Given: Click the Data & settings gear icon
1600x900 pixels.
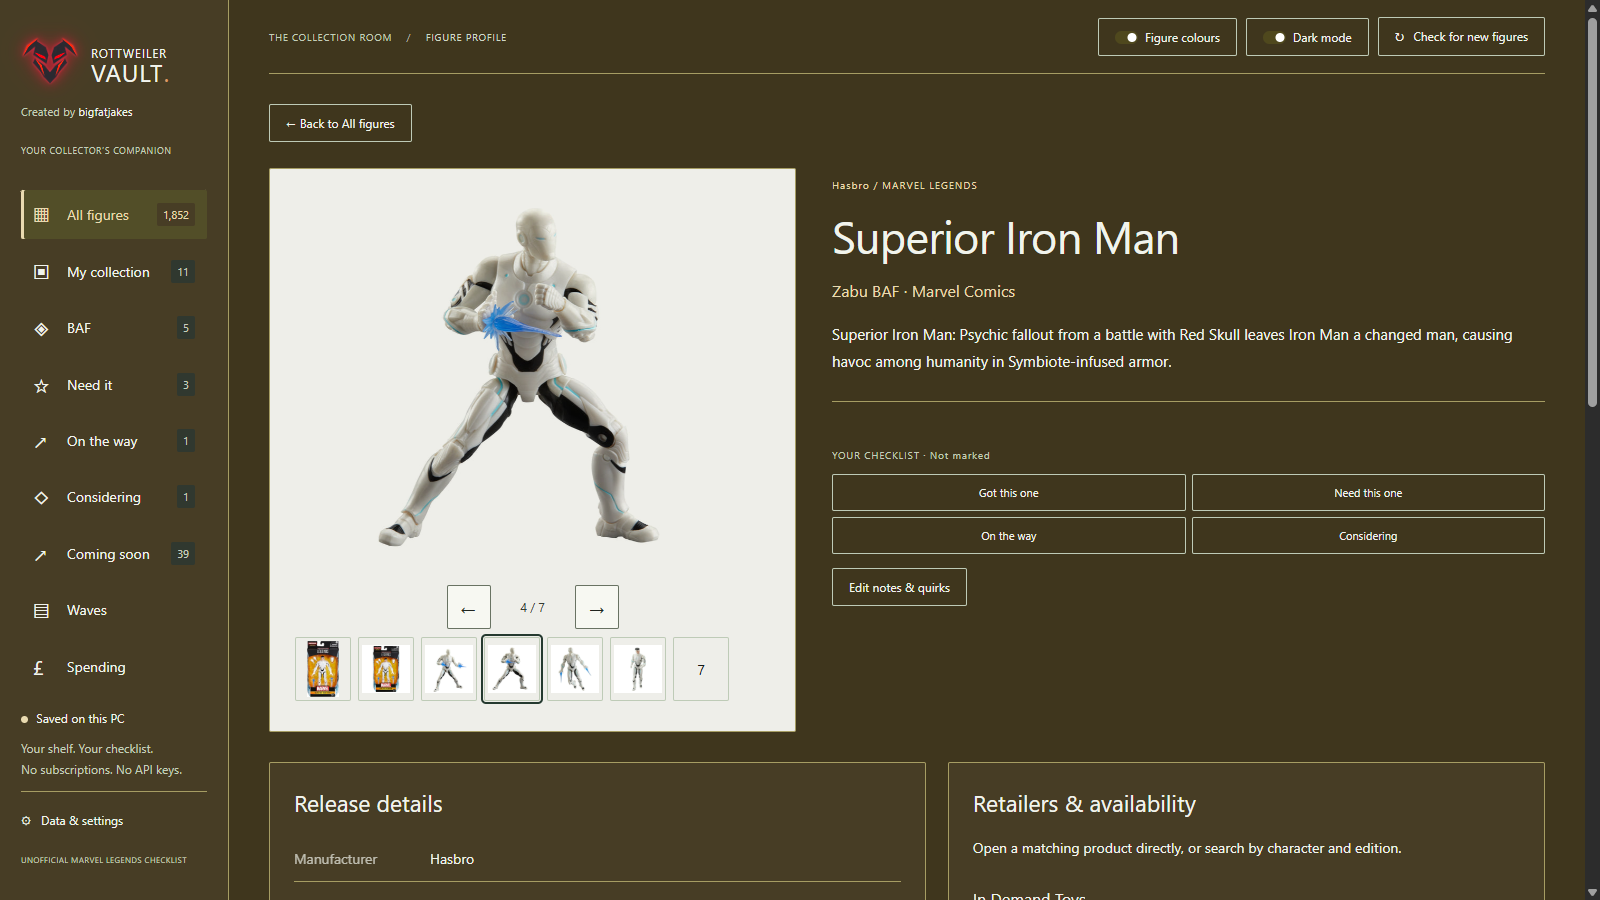Looking at the screenshot, I should pos(26,821).
